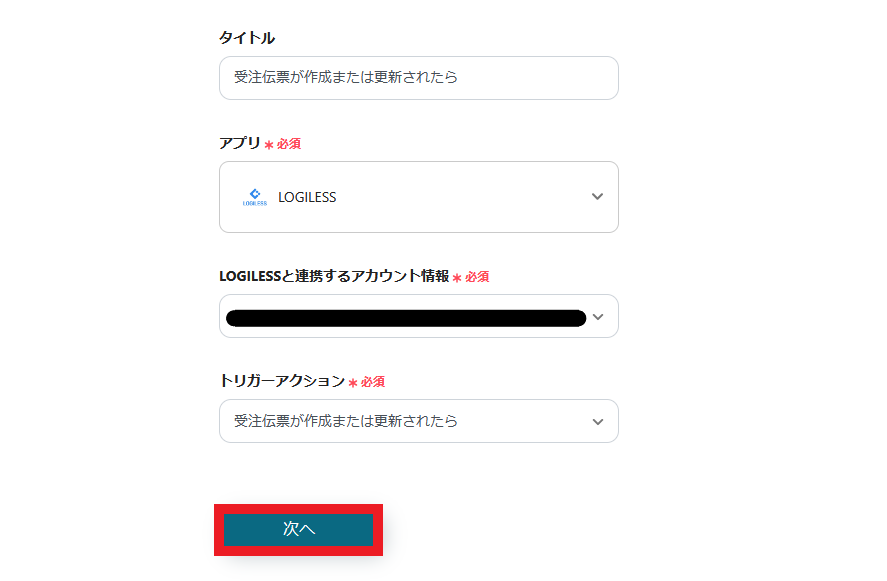Click the タイトル field label
This screenshot has width=887, height=581.
[248, 37]
